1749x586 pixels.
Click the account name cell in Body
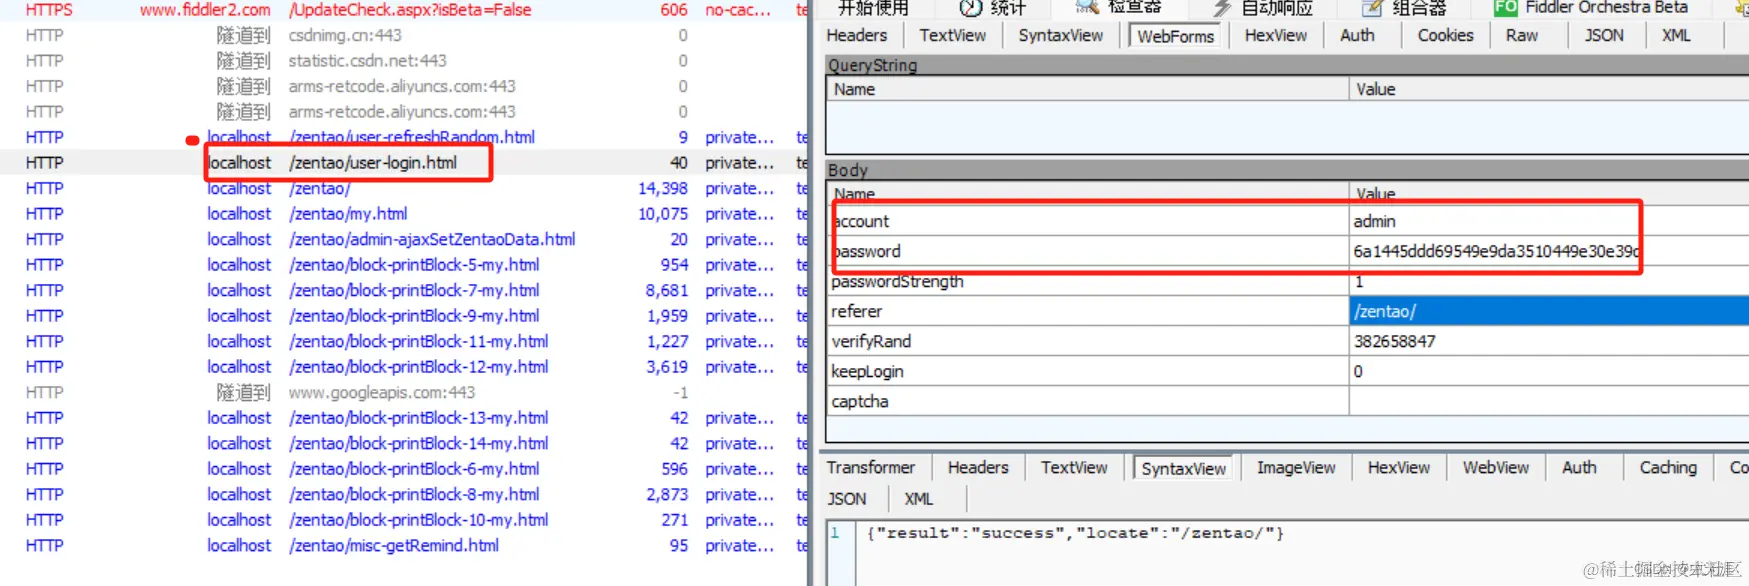[1088, 221]
